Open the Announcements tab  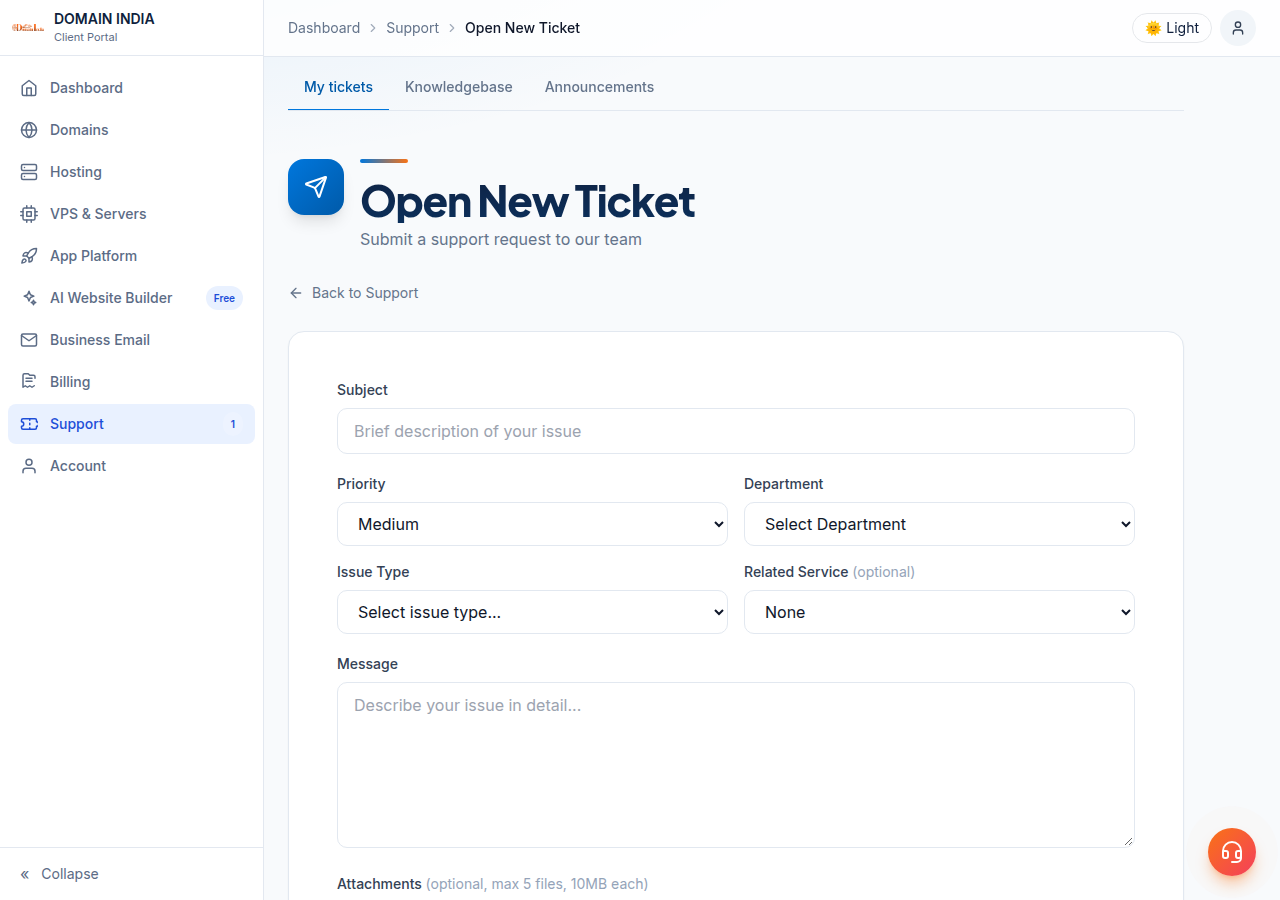[x=599, y=87]
